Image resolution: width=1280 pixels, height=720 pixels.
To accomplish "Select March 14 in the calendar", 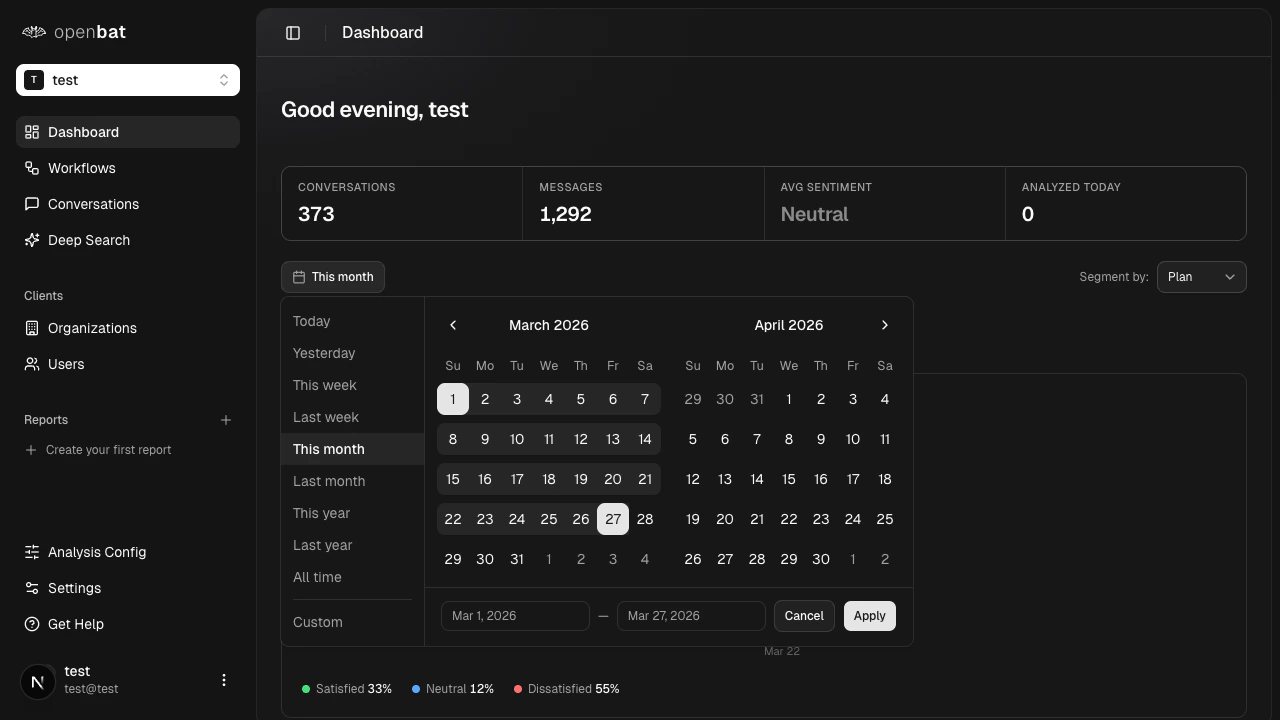I will (x=645, y=439).
